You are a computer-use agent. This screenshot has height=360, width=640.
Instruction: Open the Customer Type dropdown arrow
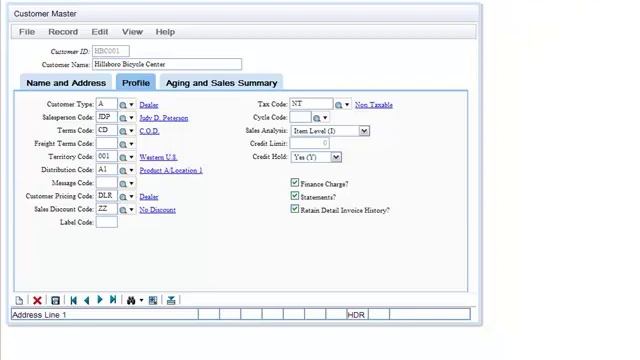point(131,105)
